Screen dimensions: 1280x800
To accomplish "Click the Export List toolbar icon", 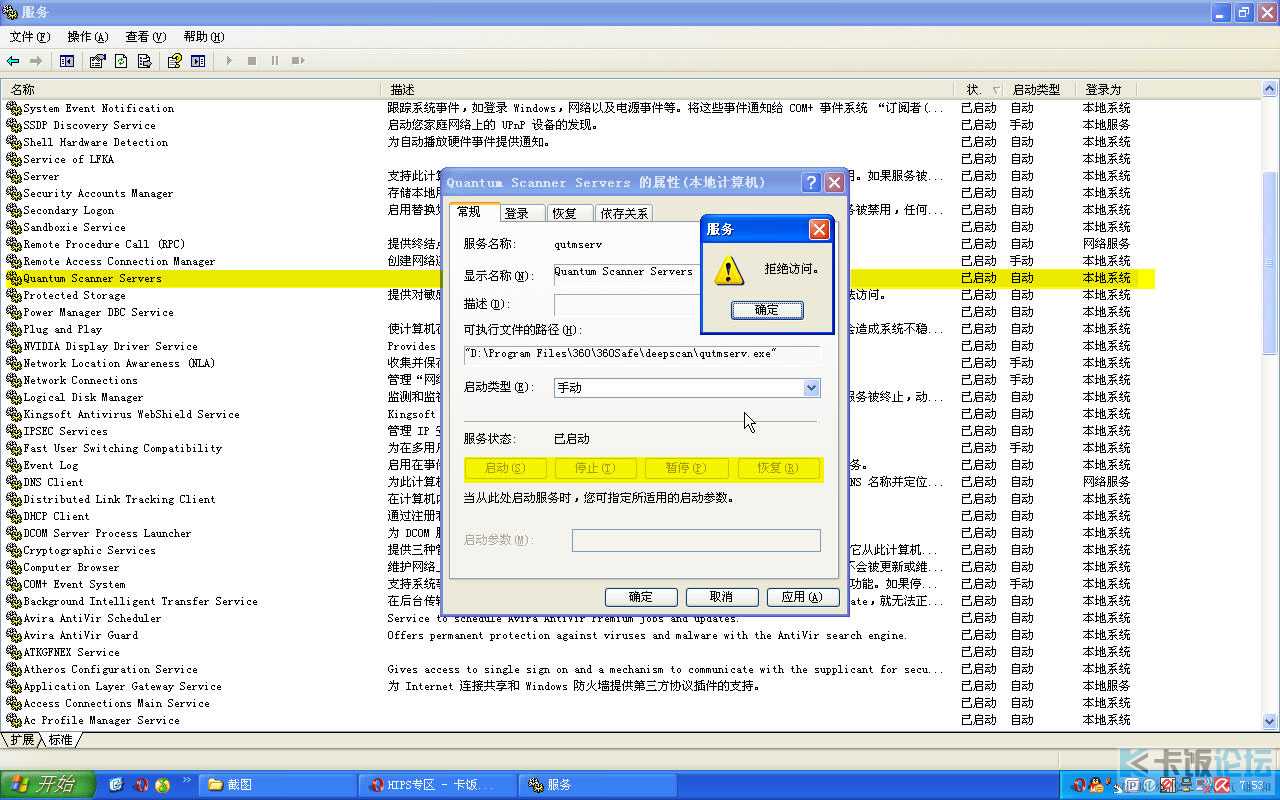I will (145, 61).
